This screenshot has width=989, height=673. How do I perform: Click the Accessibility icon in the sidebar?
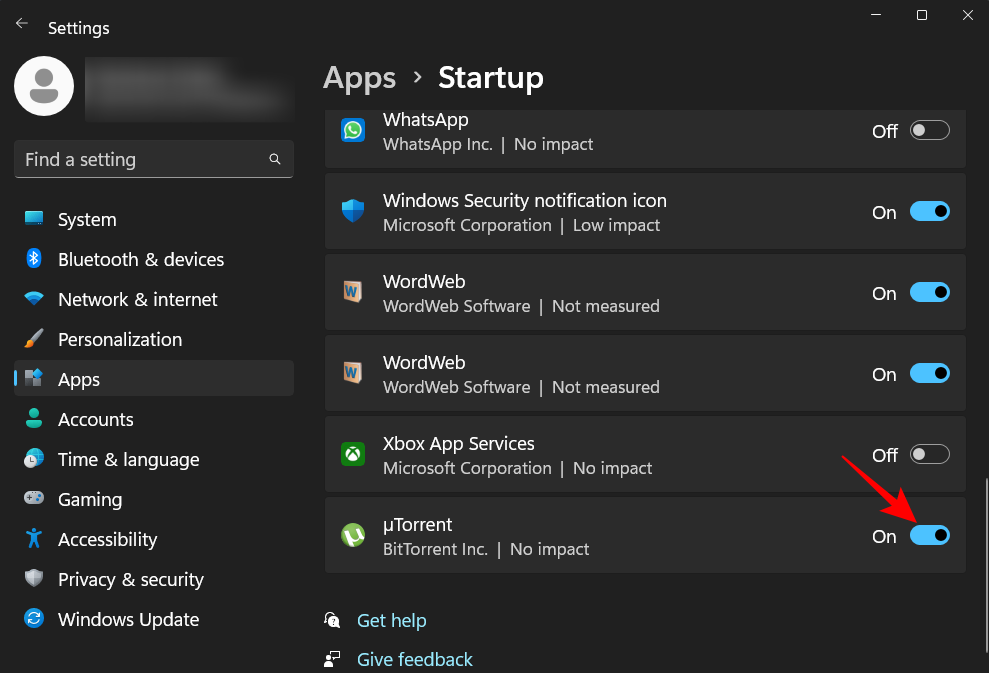[x=33, y=539]
